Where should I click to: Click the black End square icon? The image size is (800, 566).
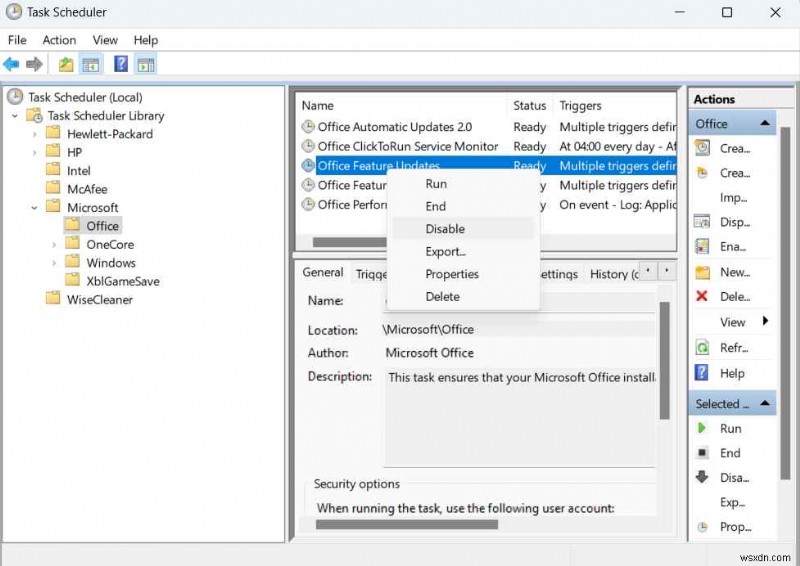(702, 453)
